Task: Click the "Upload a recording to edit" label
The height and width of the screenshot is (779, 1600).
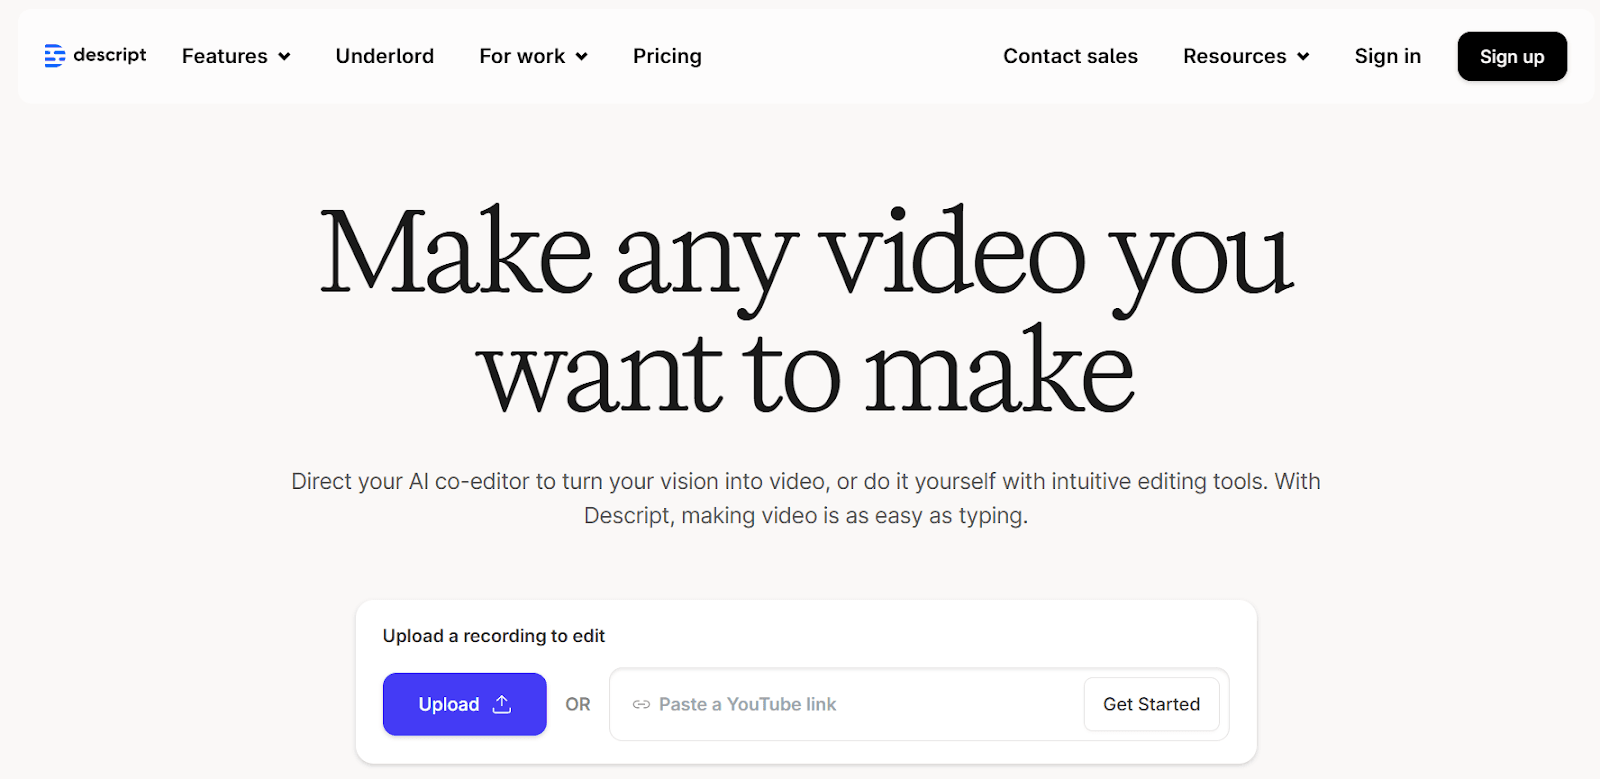Action: point(493,636)
